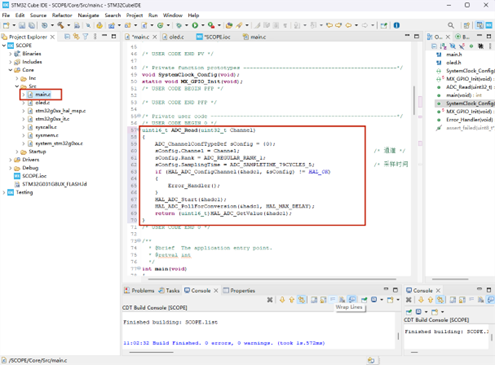Select ADC_Read in the Outline view

tap(468, 87)
